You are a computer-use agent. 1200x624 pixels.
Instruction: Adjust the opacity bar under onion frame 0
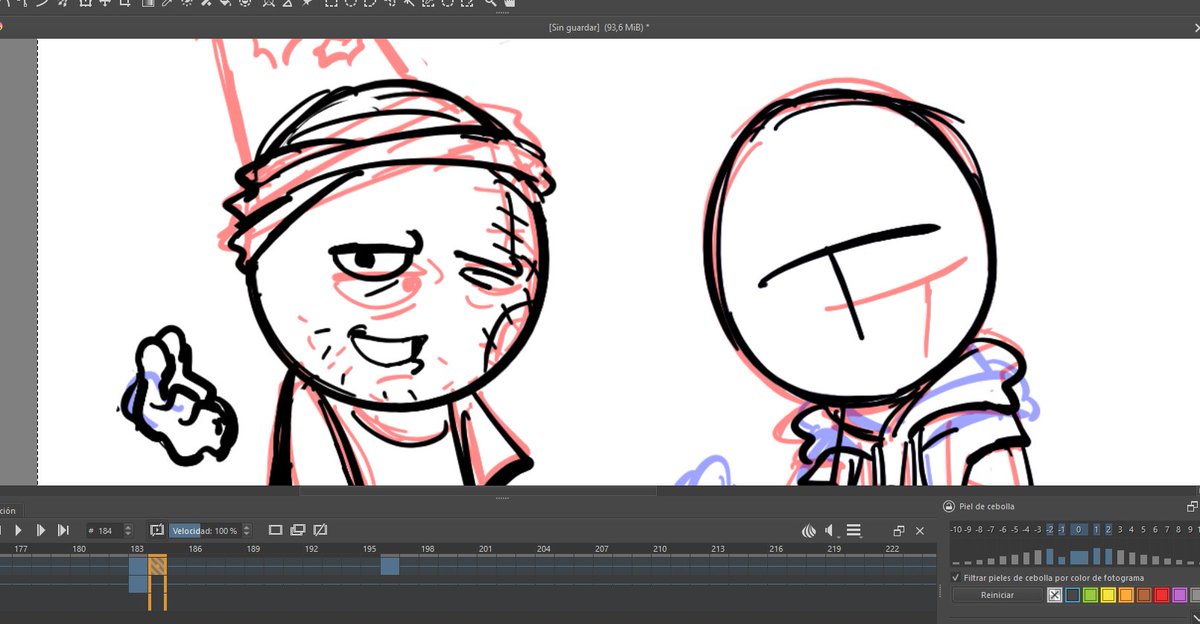pyautogui.click(x=1079, y=557)
